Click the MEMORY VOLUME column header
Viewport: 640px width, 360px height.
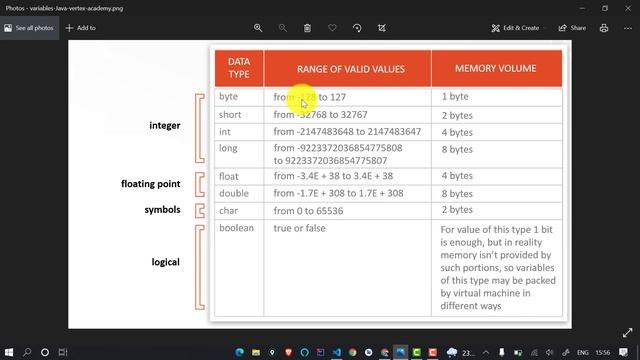(496, 68)
